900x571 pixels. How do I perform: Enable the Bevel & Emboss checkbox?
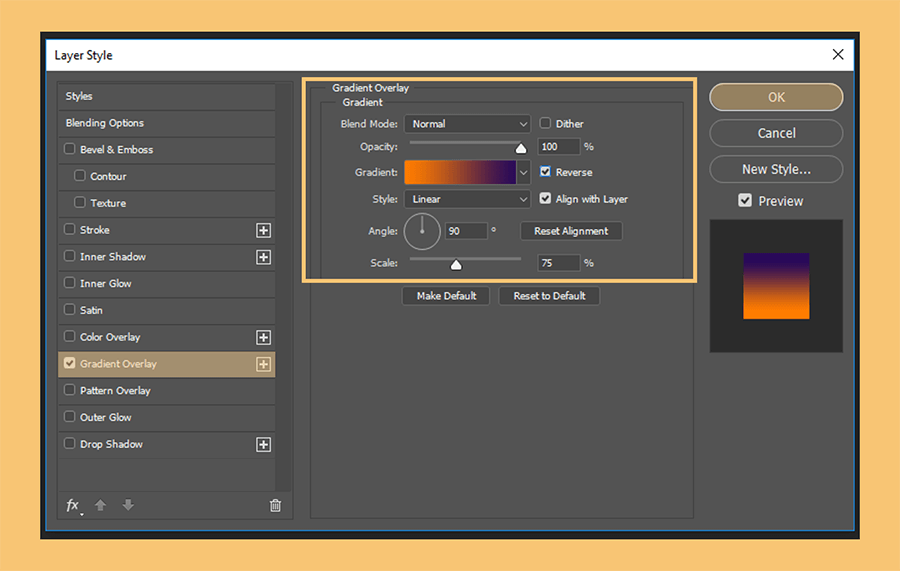point(70,149)
